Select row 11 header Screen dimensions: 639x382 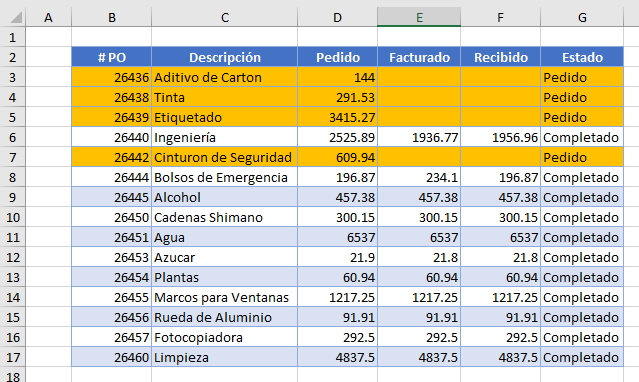click(x=13, y=237)
